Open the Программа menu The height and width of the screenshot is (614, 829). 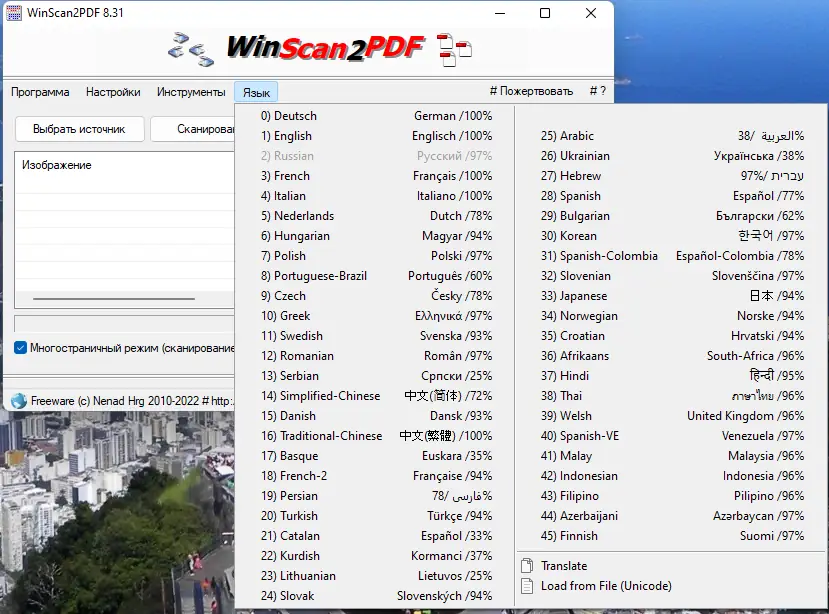pos(40,92)
